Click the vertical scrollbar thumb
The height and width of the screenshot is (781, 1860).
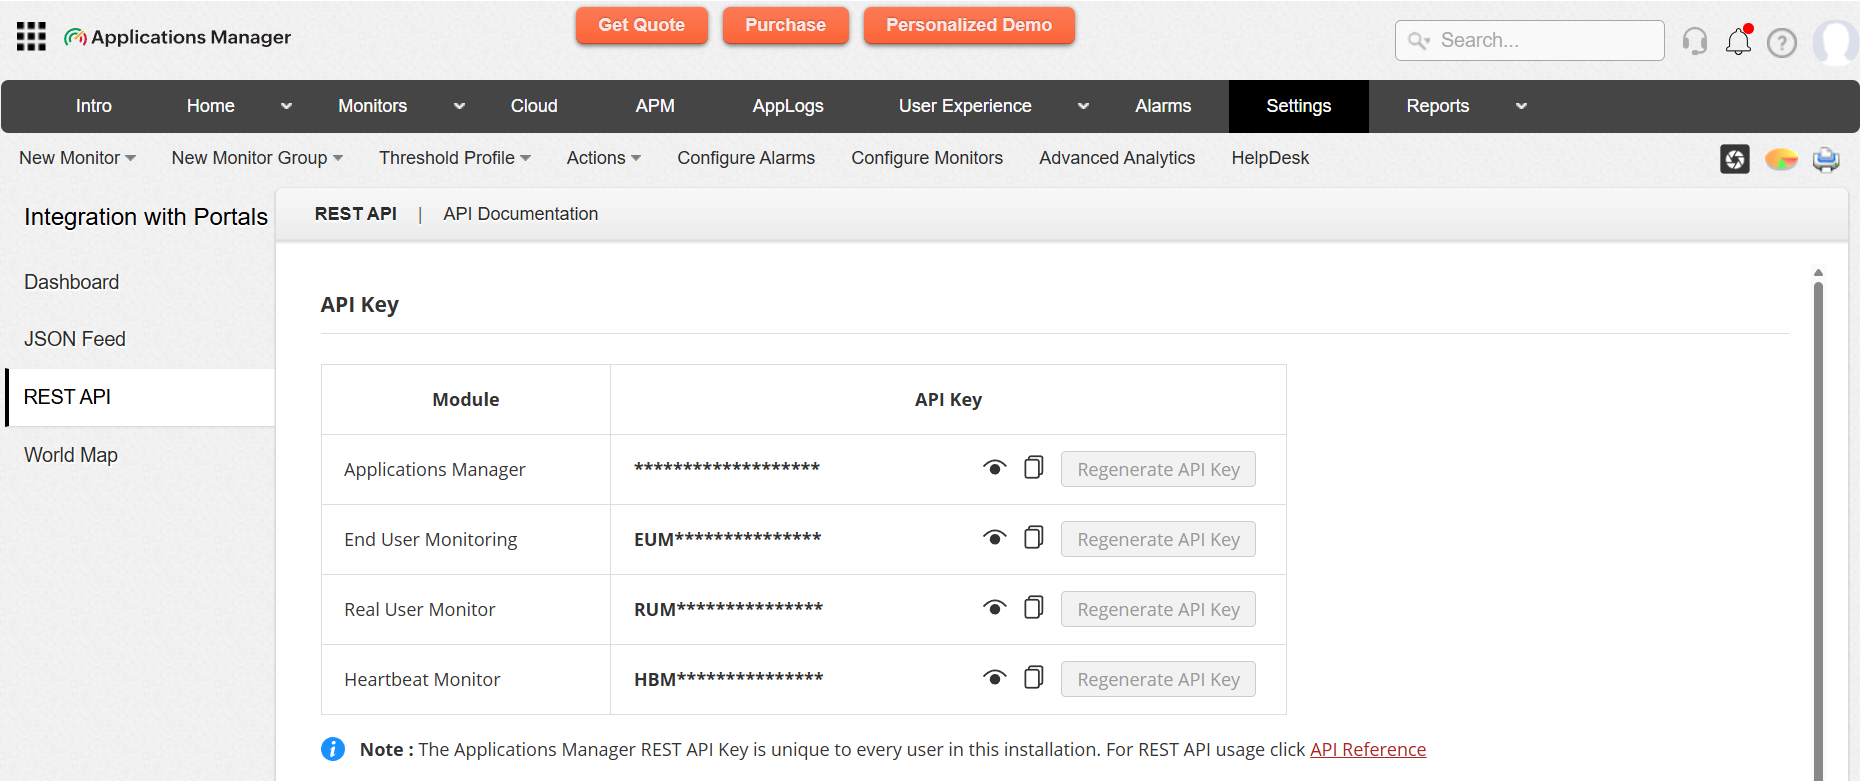[x=1818, y=530]
